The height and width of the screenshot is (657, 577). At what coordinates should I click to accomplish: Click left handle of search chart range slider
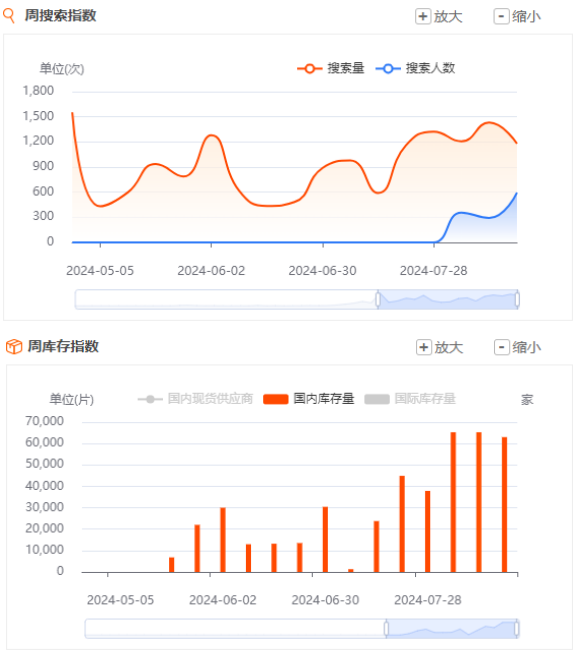tap(378, 300)
